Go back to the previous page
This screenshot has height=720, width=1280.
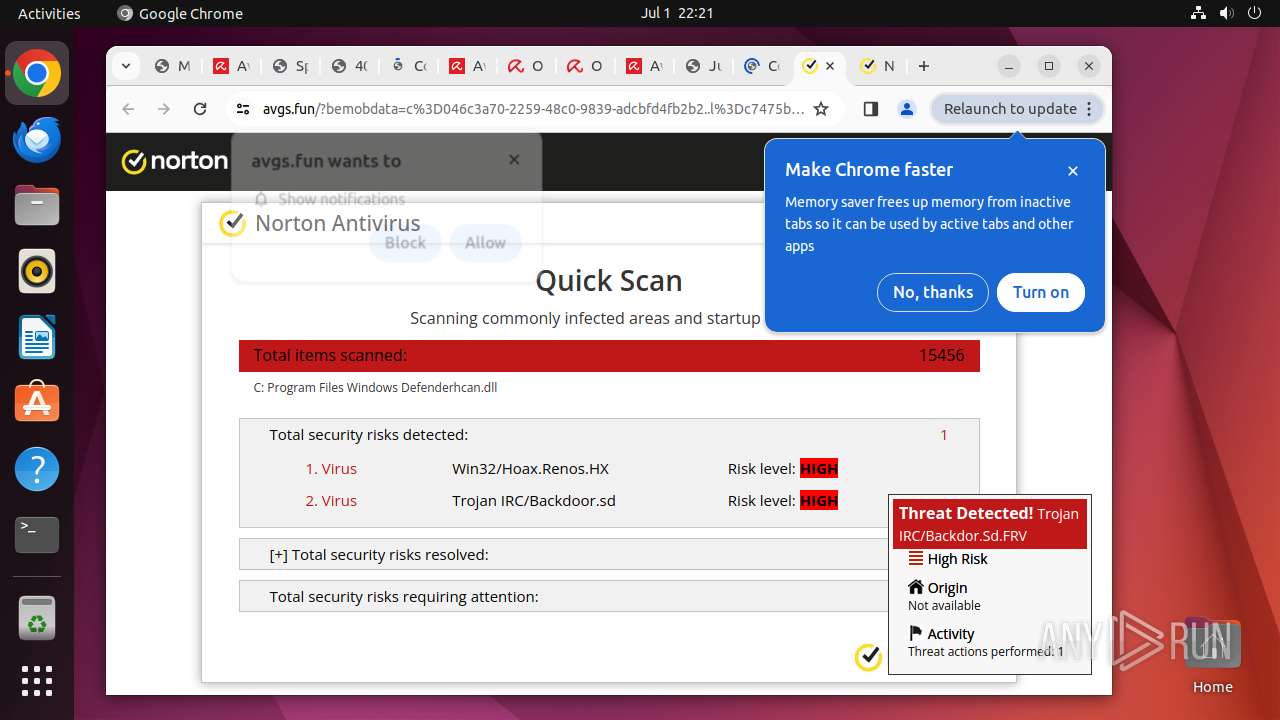[128, 109]
